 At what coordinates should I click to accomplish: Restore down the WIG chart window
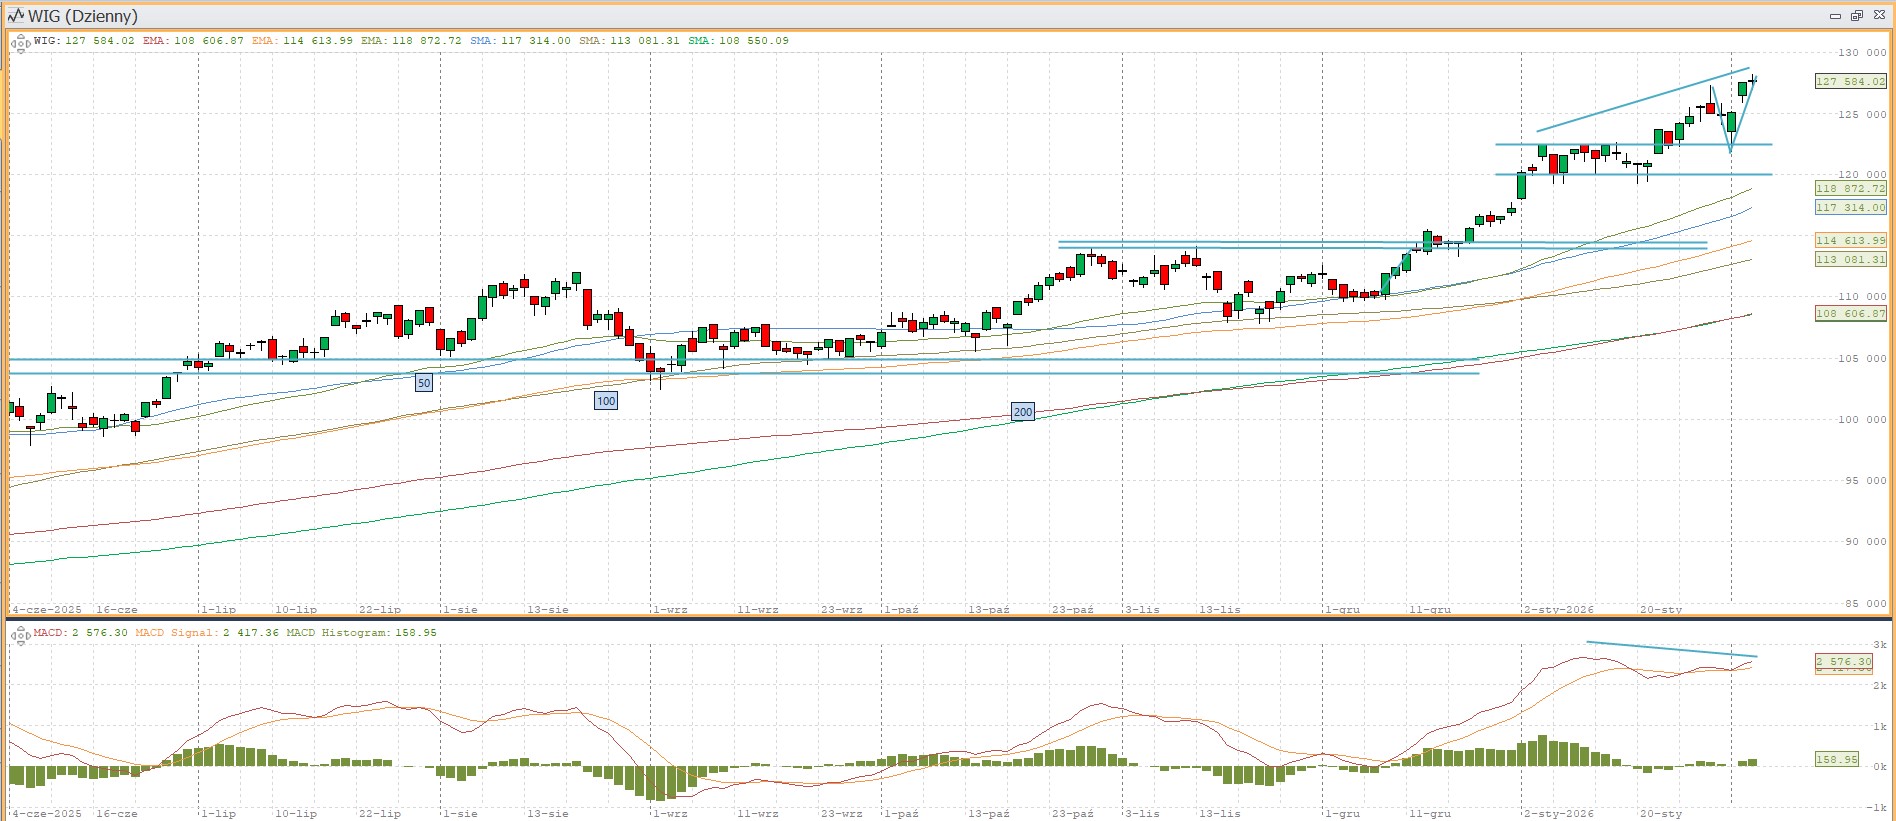click(x=1857, y=16)
